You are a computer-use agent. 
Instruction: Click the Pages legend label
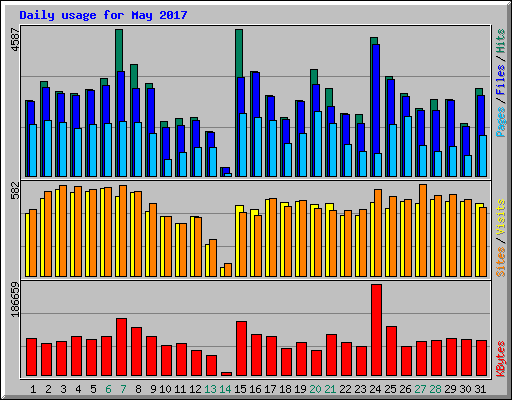point(500,122)
